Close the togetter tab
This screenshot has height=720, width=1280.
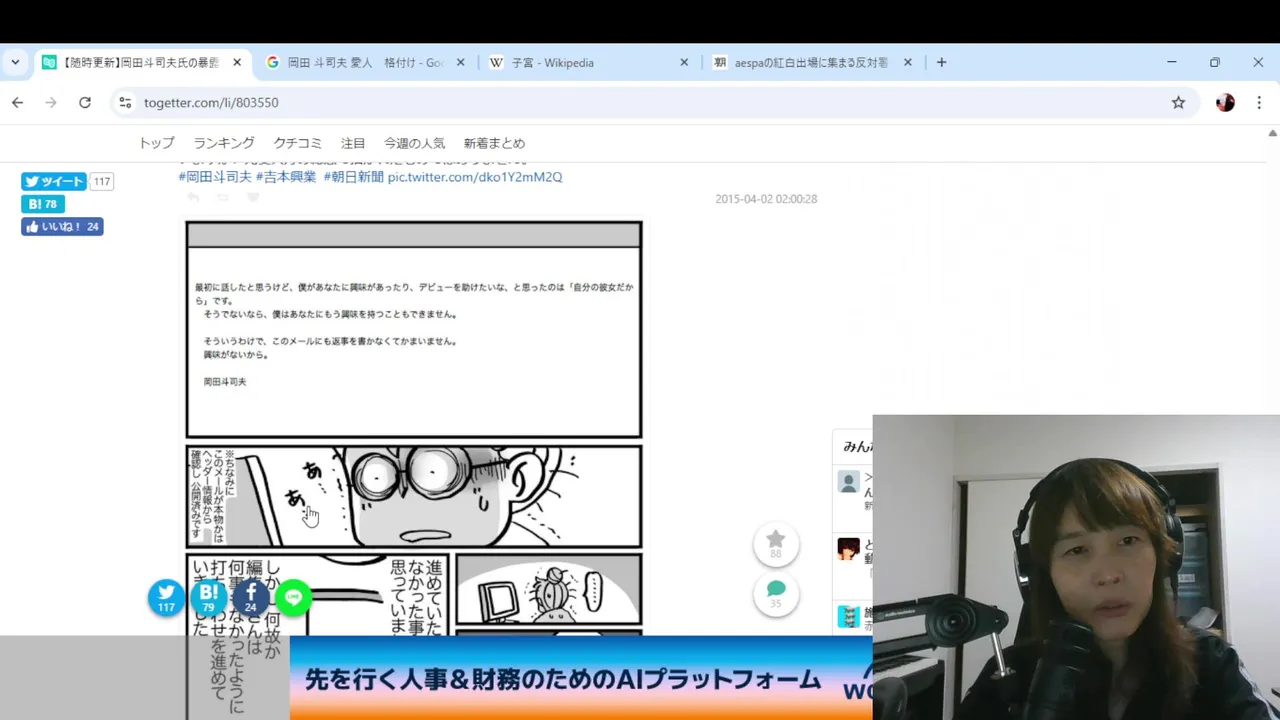237,62
